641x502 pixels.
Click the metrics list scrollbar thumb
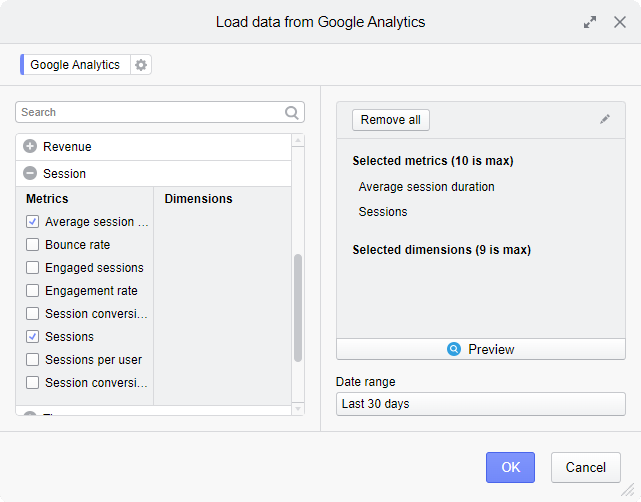click(x=298, y=308)
